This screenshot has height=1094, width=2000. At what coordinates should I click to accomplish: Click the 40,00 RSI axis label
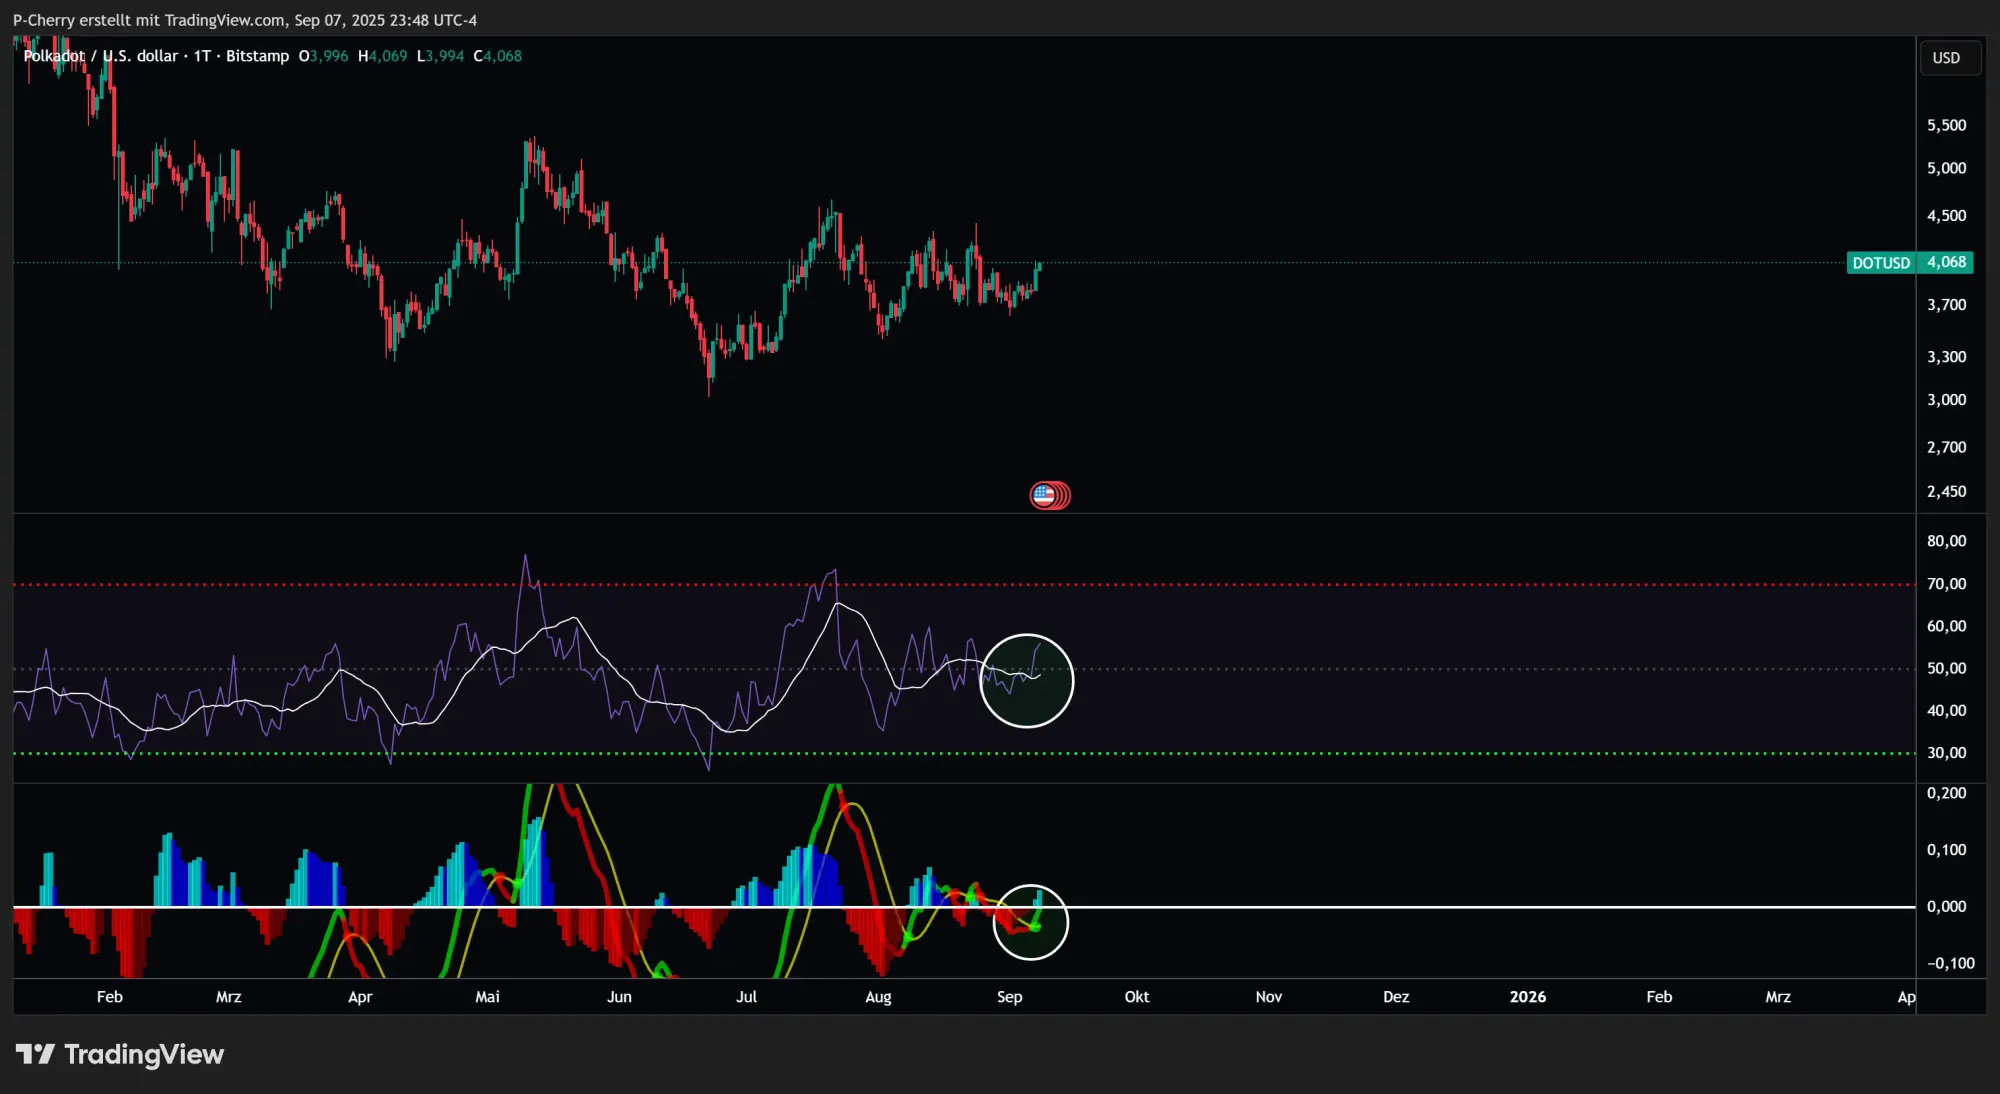coord(1946,711)
